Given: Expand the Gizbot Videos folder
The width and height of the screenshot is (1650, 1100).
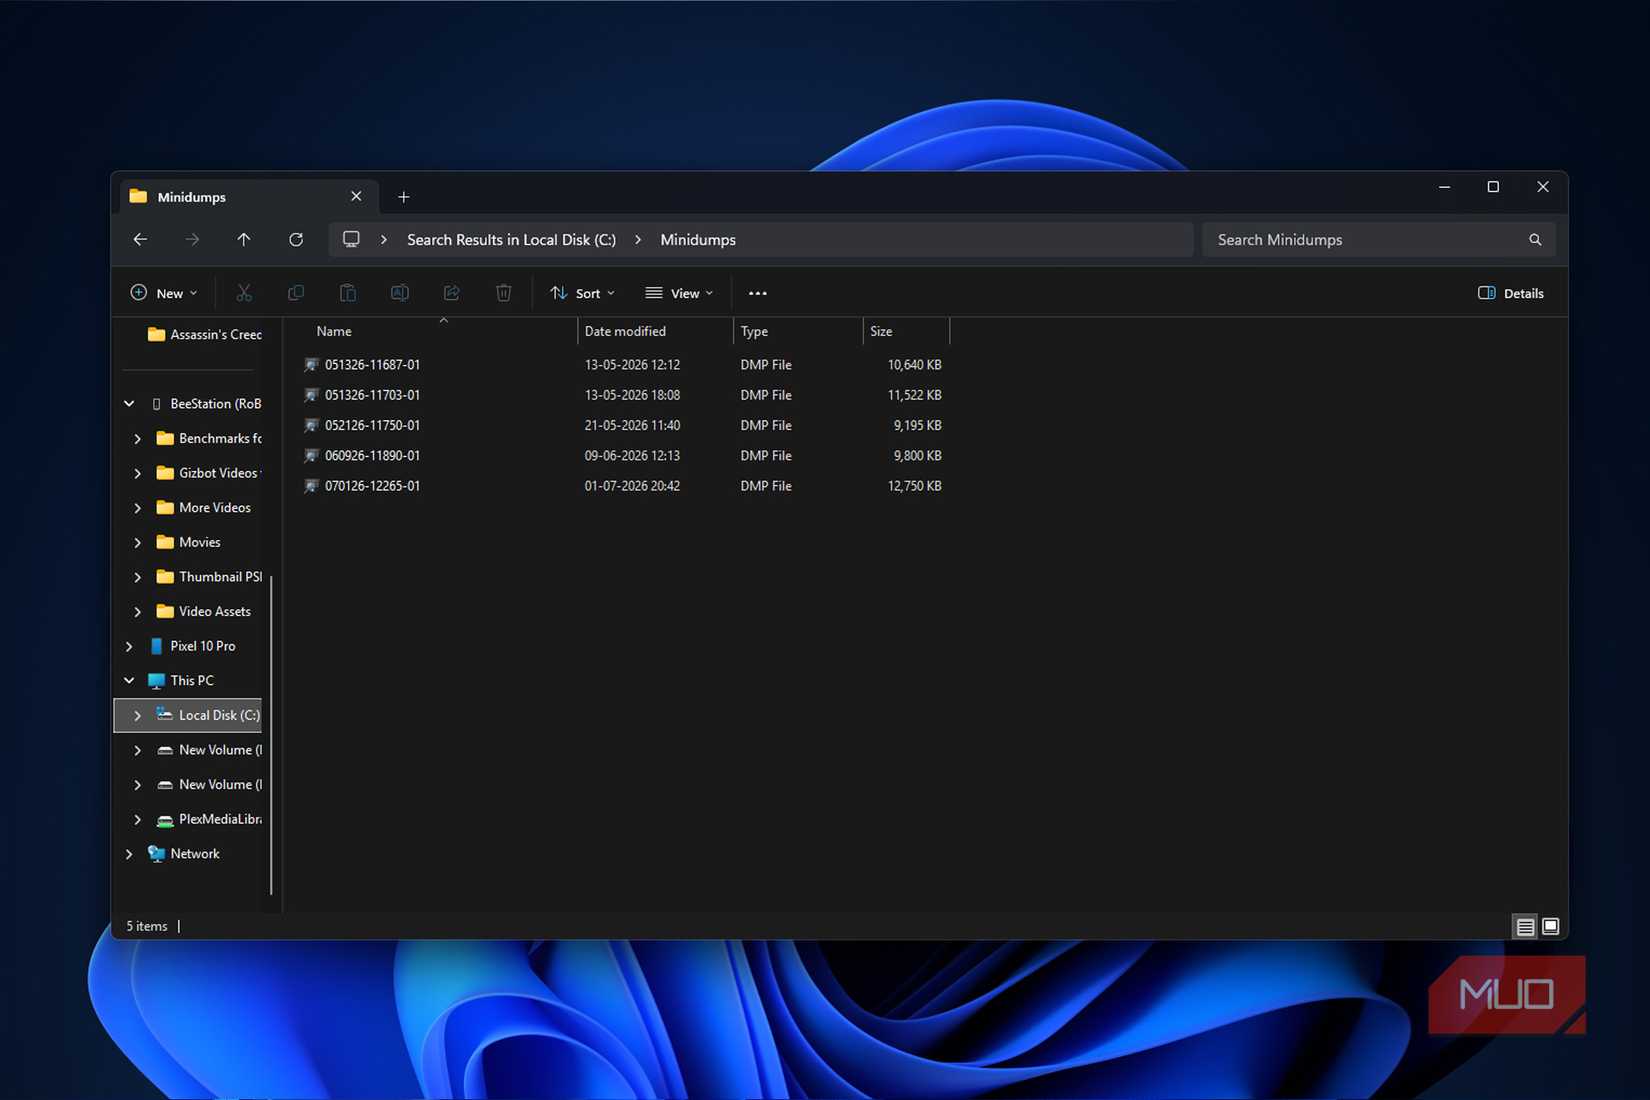Looking at the screenshot, I should click(x=138, y=473).
